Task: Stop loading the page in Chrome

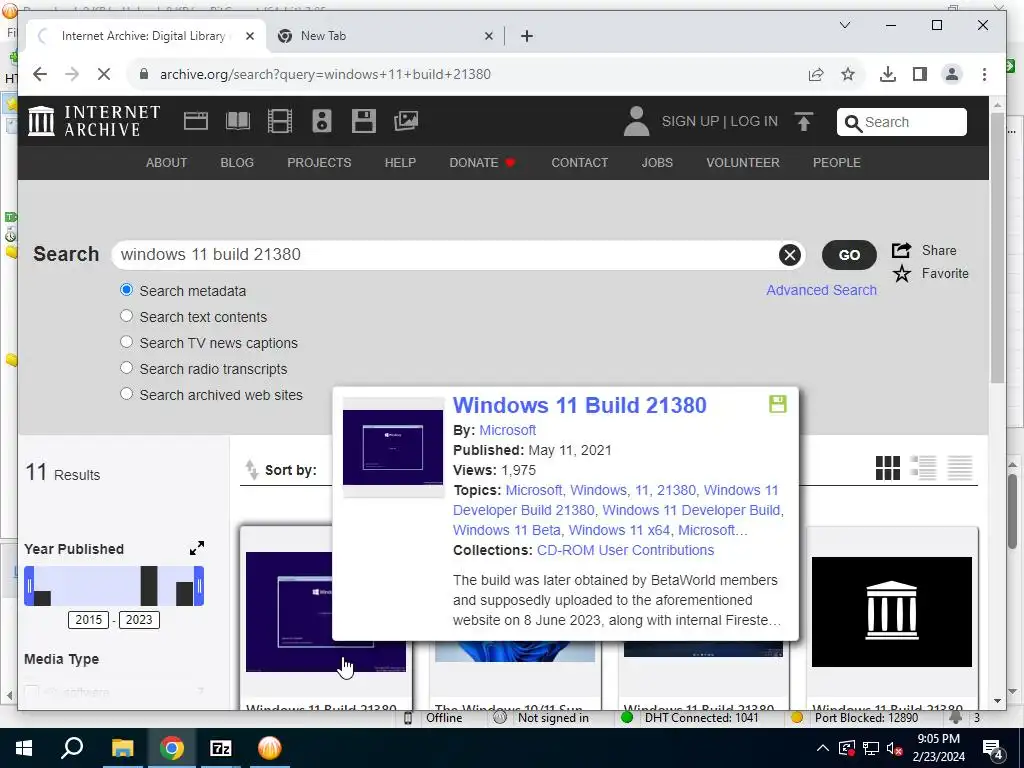Action: [104, 74]
